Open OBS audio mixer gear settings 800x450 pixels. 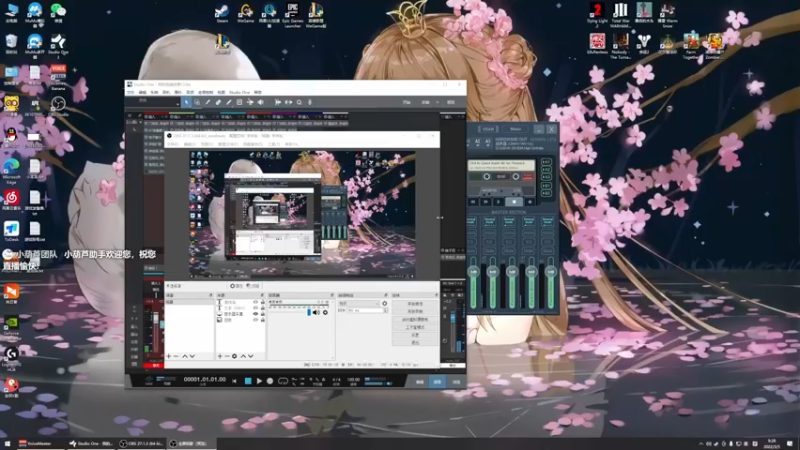tap(326, 312)
